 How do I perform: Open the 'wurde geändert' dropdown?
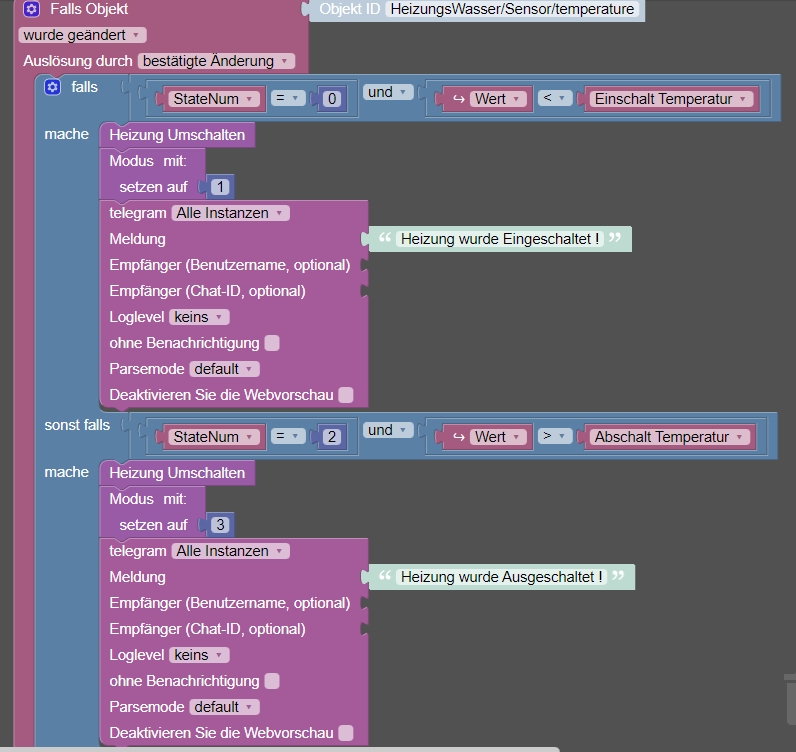[x=83, y=35]
